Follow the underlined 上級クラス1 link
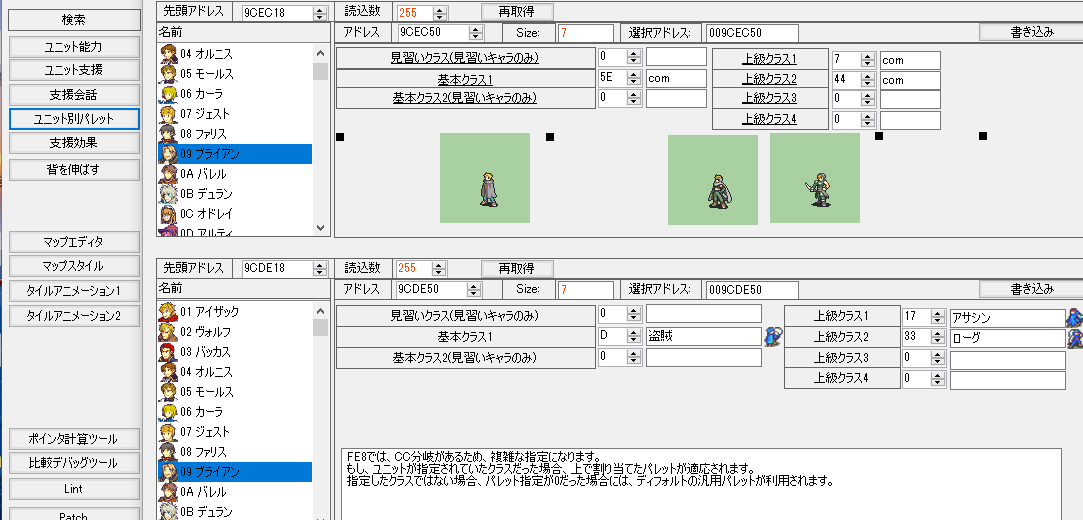This screenshot has width=1083, height=520. pyautogui.click(x=769, y=59)
